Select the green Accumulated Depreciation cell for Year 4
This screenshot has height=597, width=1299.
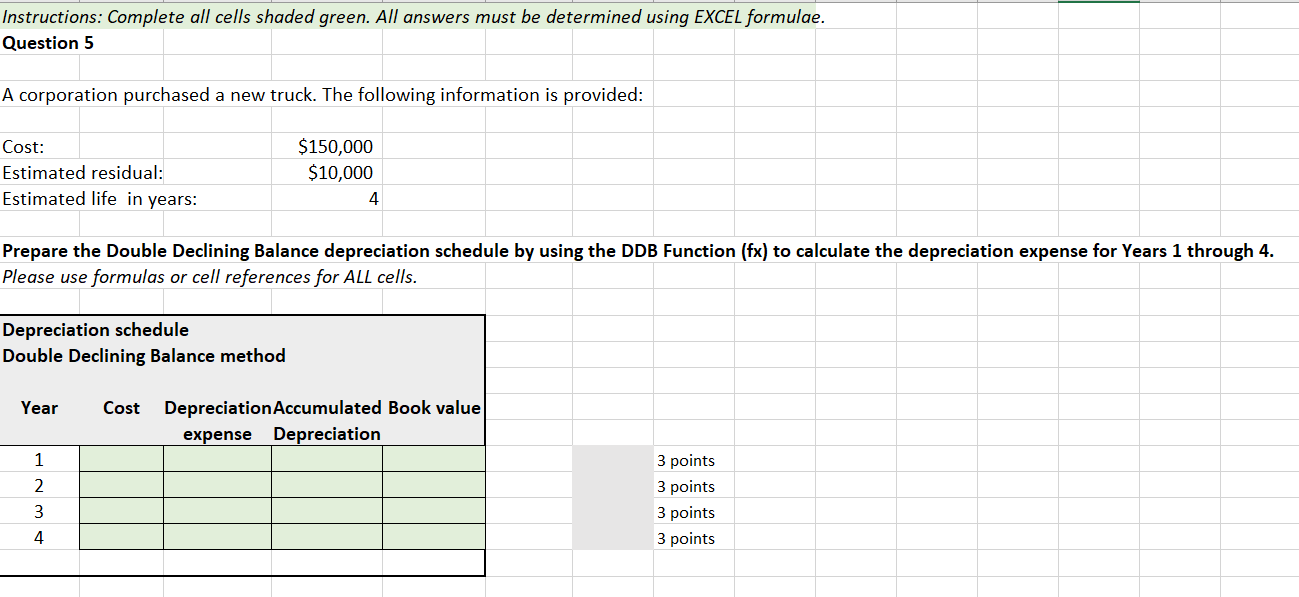click(x=327, y=538)
